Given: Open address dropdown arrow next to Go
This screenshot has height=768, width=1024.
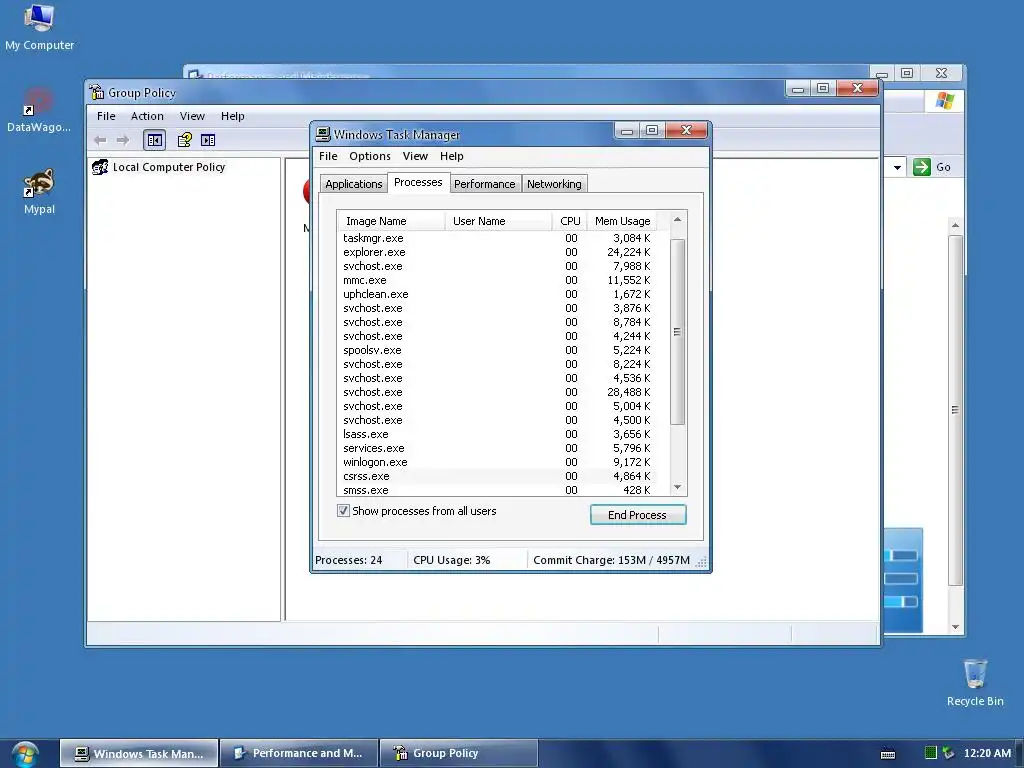Looking at the screenshot, I should click(x=897, y=167).
